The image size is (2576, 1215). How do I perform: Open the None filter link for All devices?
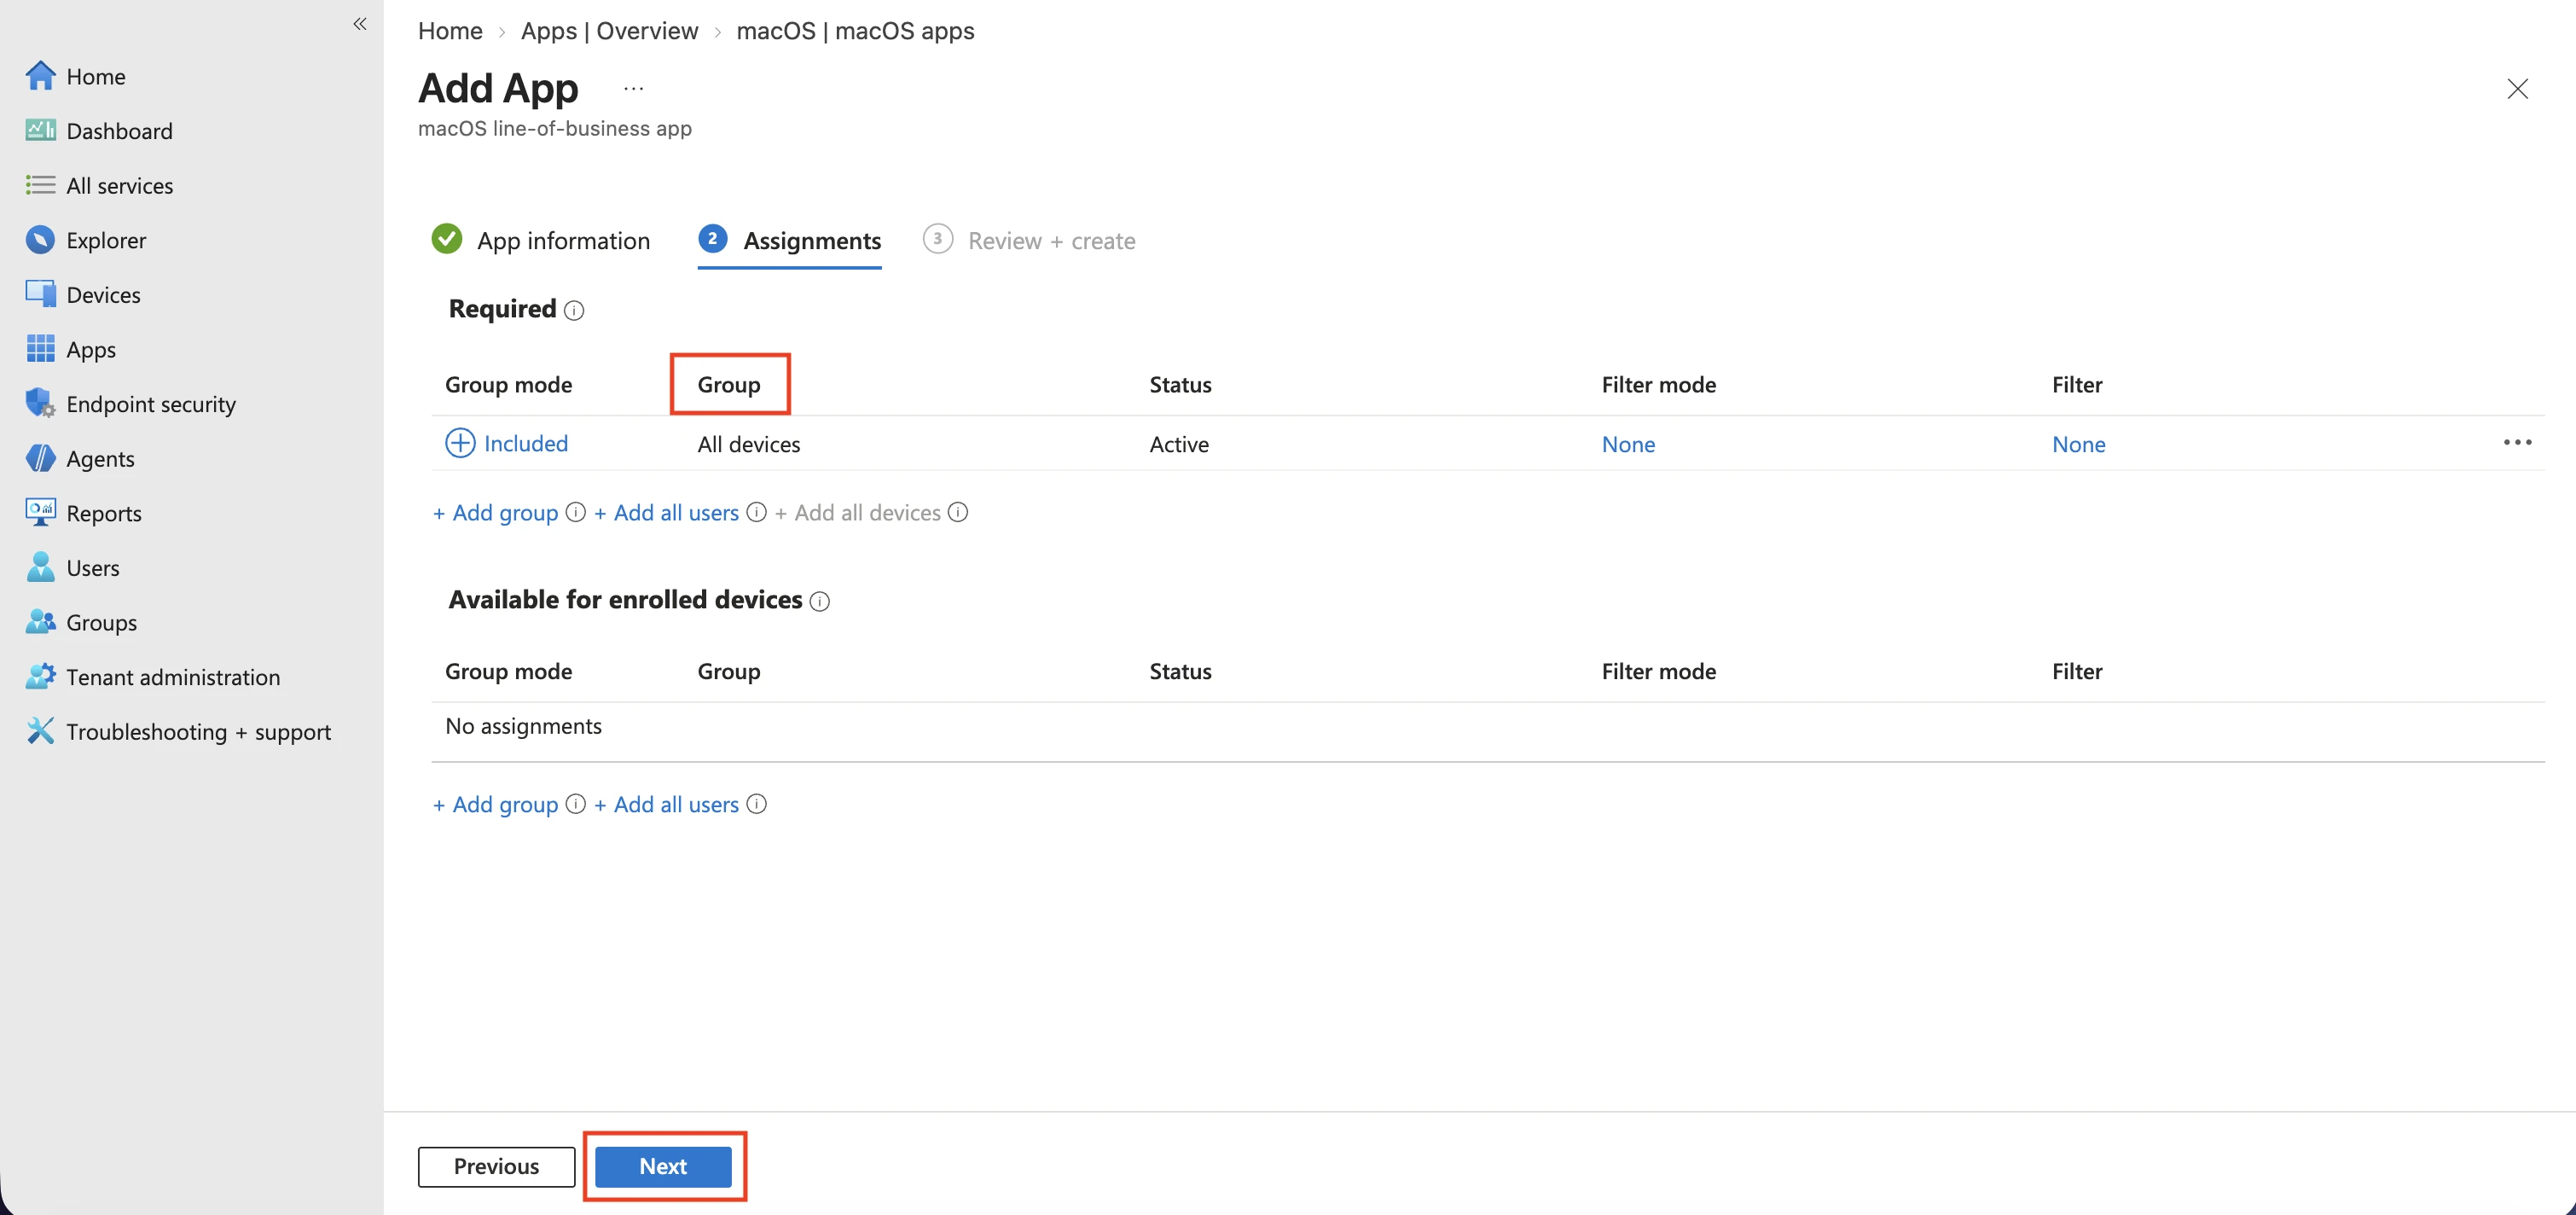click(2078, 444)
